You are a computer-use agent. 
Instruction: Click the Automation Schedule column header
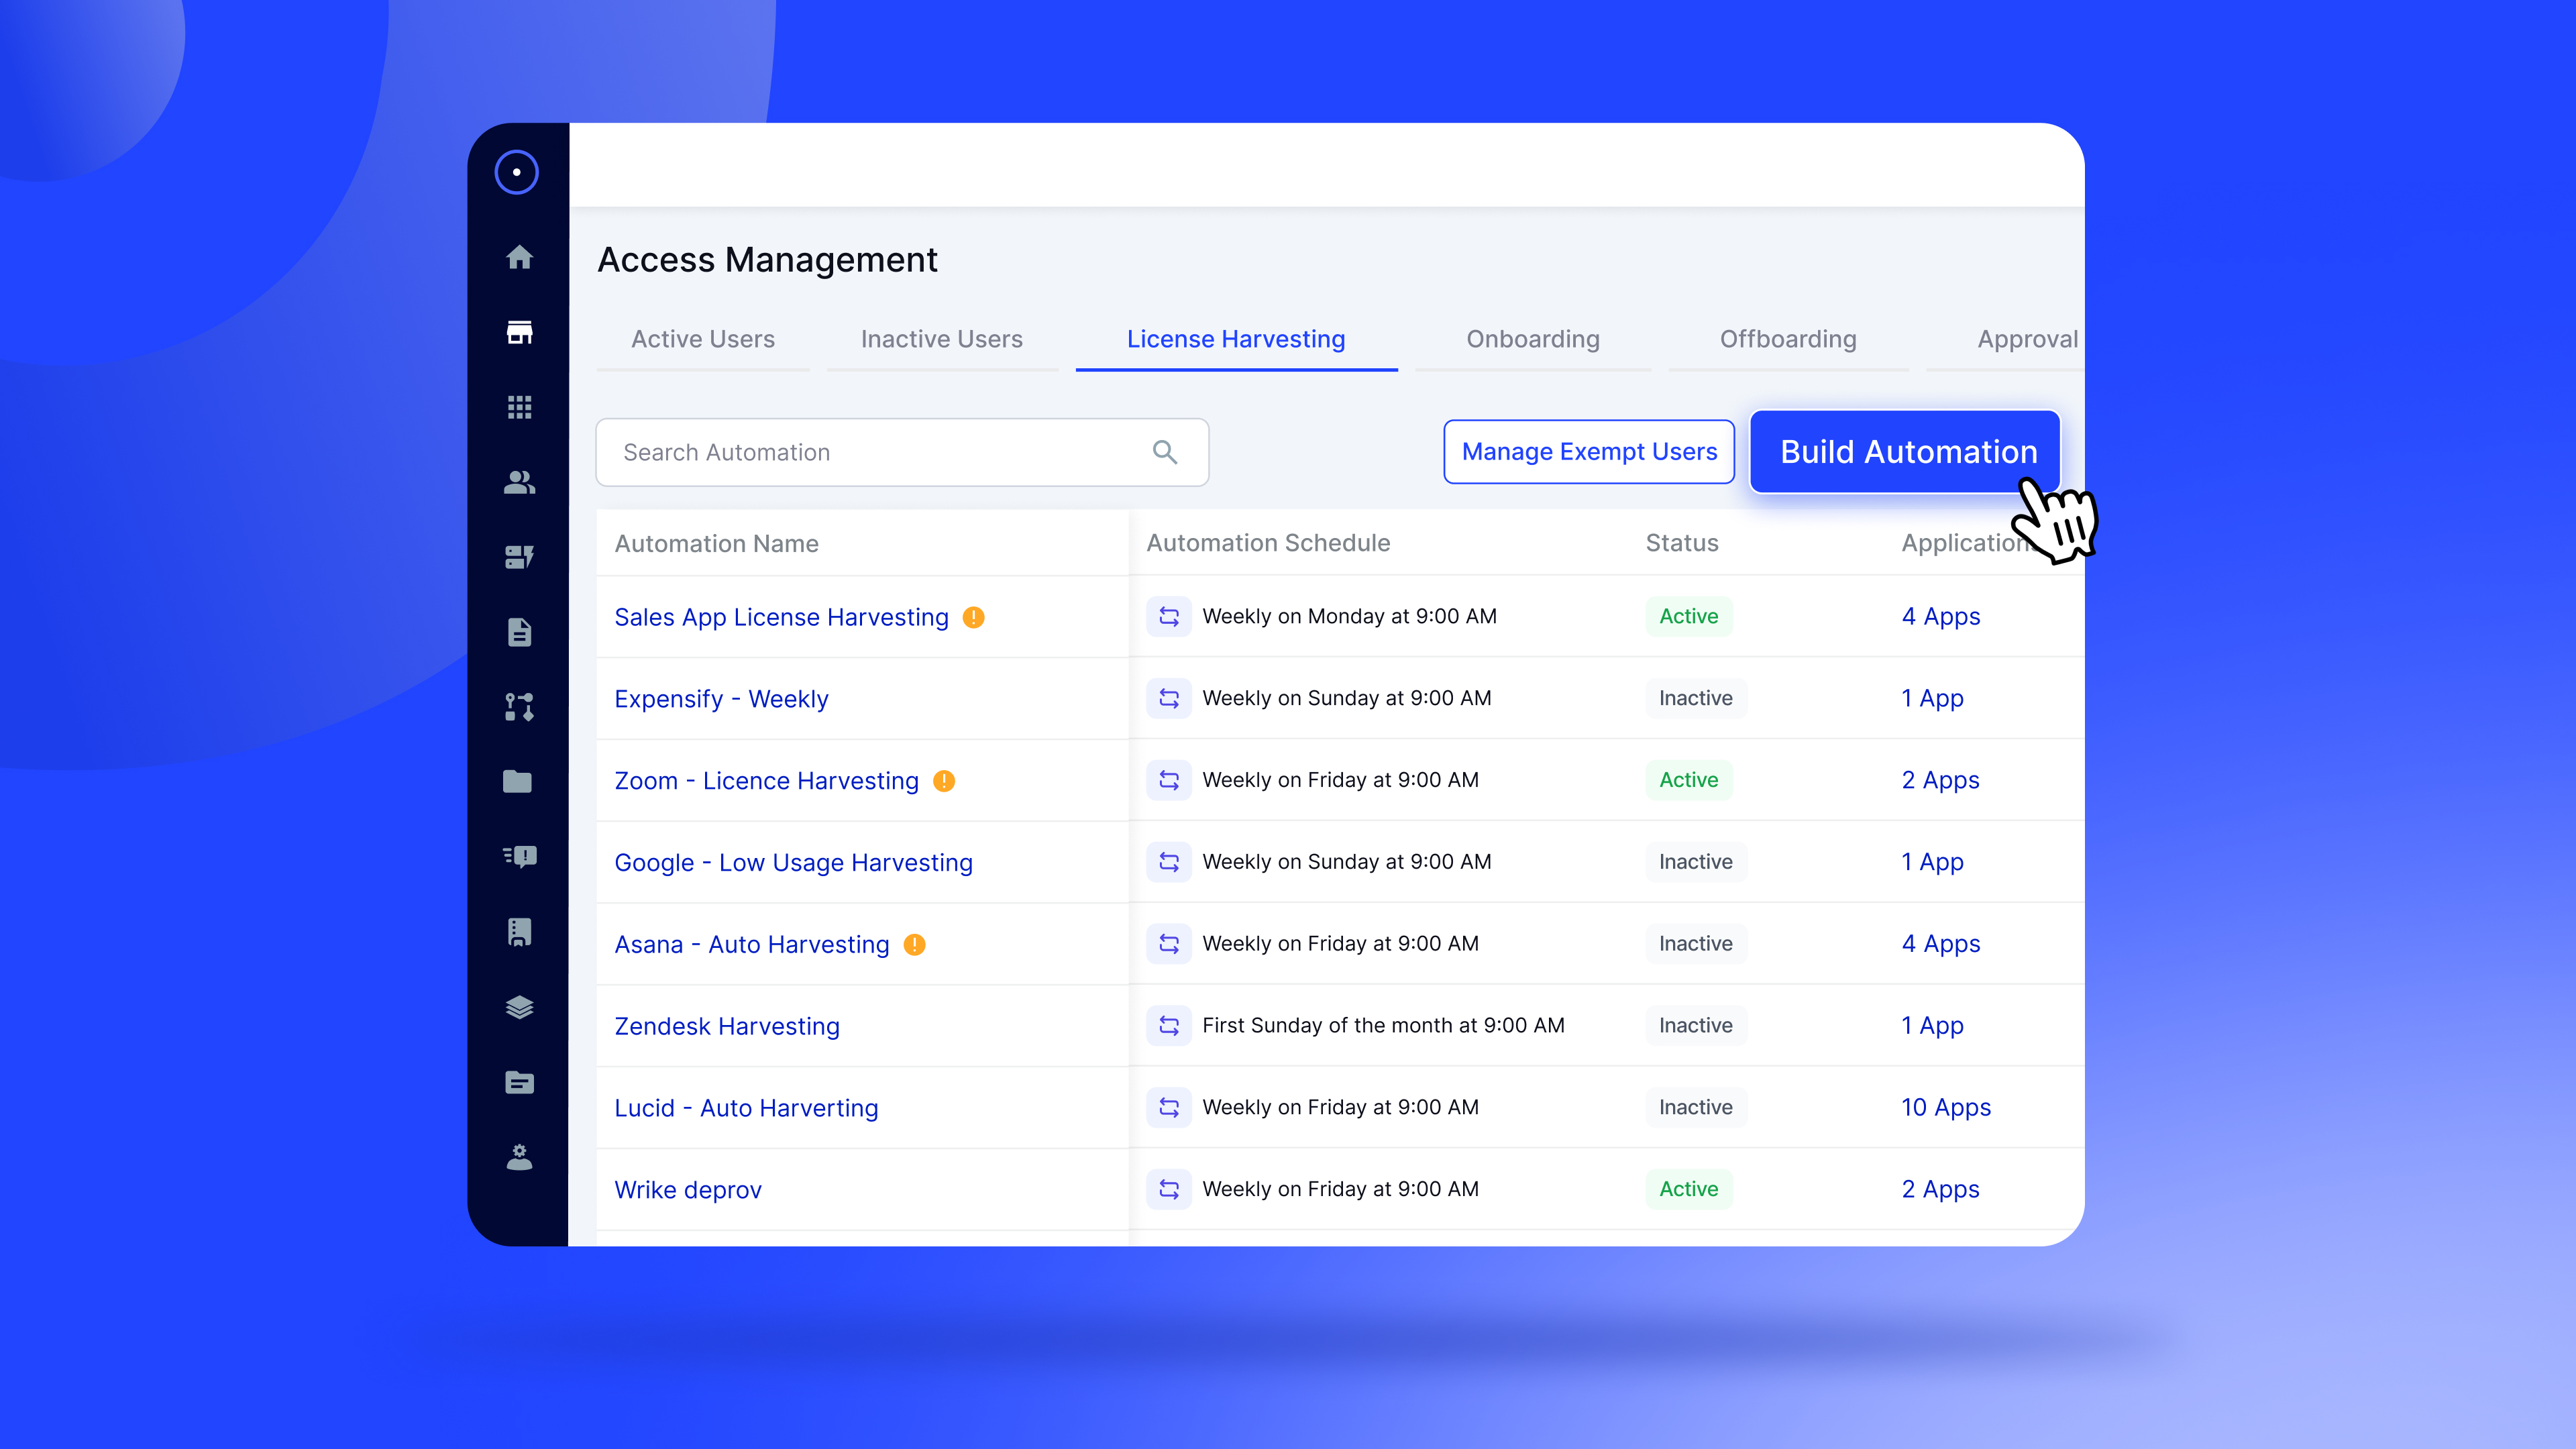[x=1268, y=543]
